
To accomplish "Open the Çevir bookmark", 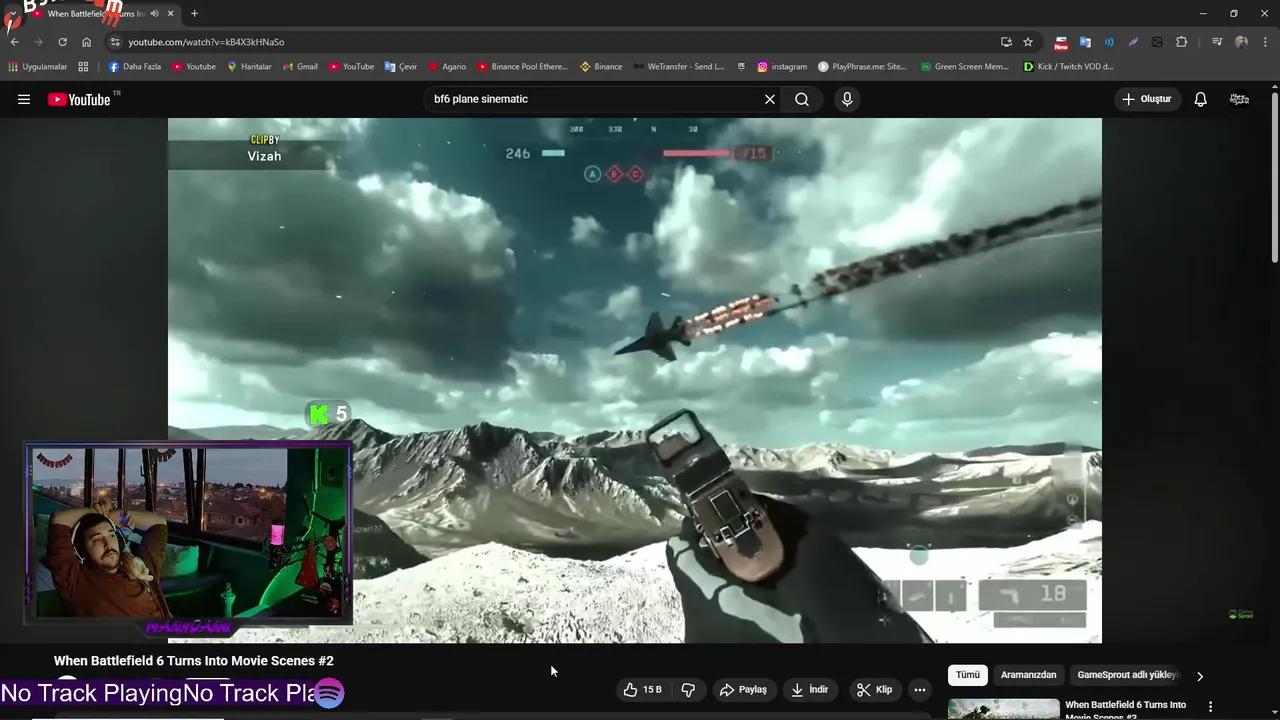I will (401, 67).
